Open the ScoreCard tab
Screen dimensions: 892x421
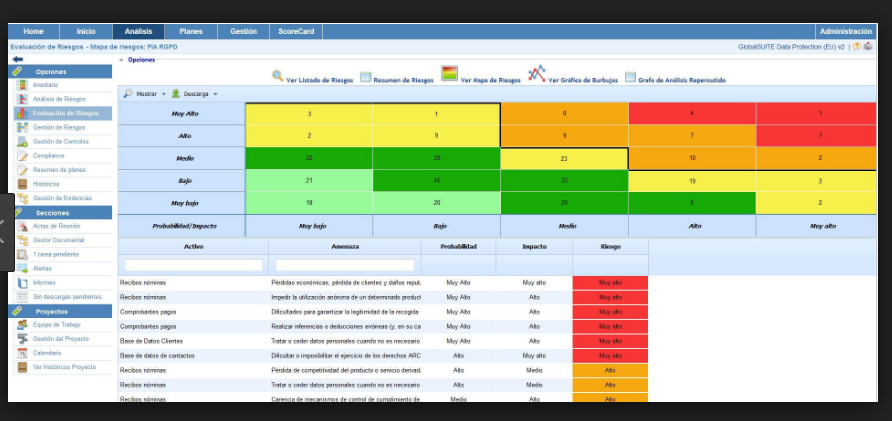pos(296,32)
